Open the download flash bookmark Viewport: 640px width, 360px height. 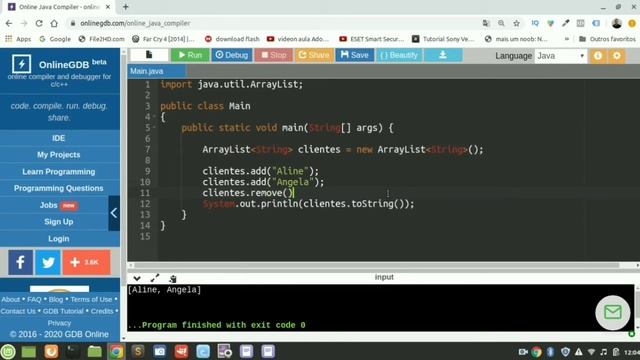tap(232, 39)
